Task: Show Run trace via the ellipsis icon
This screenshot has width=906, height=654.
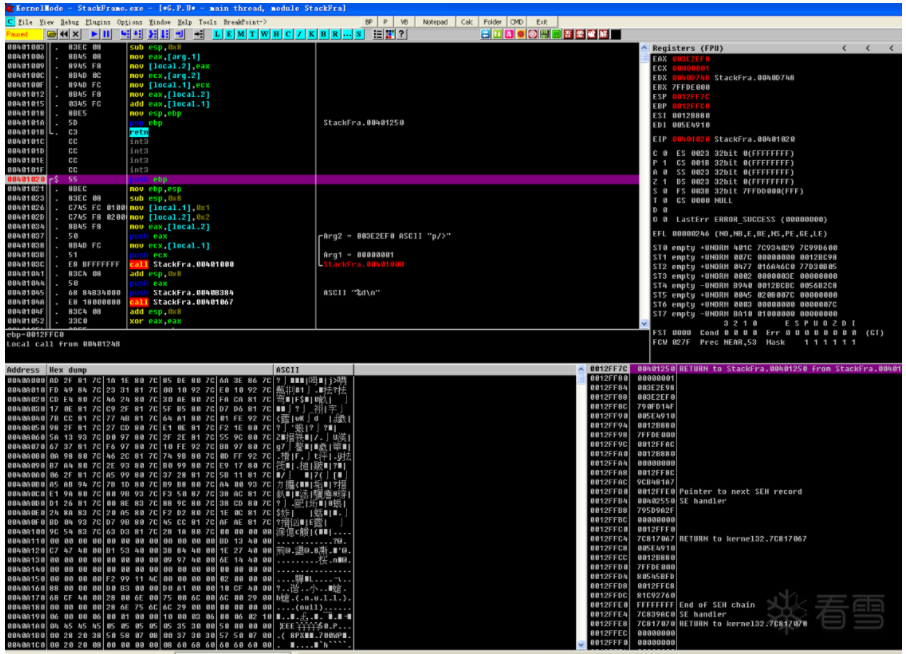Action: point(347,35)
